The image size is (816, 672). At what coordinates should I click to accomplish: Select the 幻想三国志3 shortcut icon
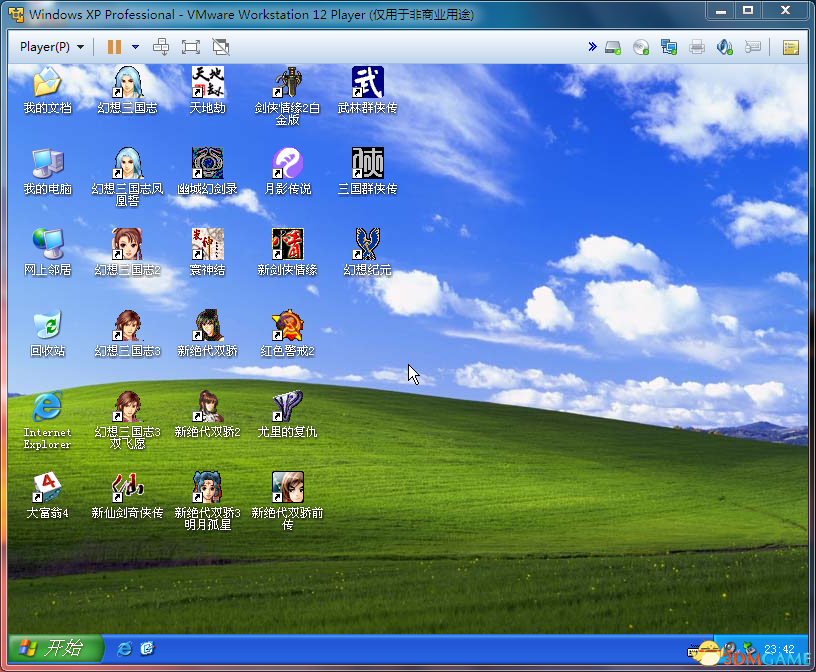point(128,333)
